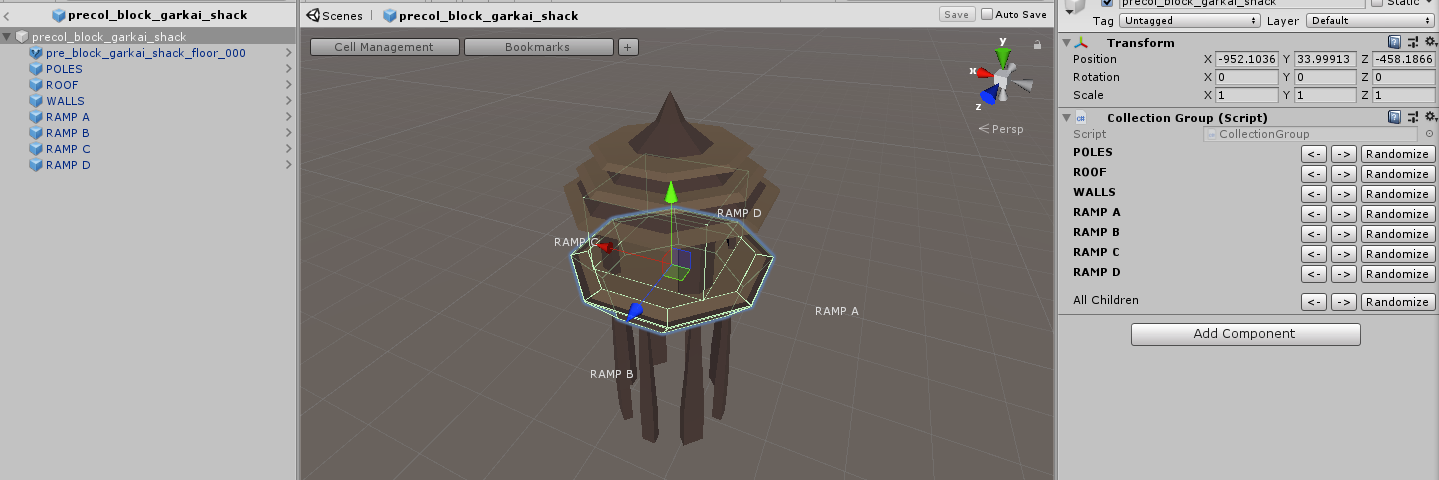The width and height of the screenshot is (1439, 480).
Task: Click the ROOF prefab cube icon
Action: [37, 85]
